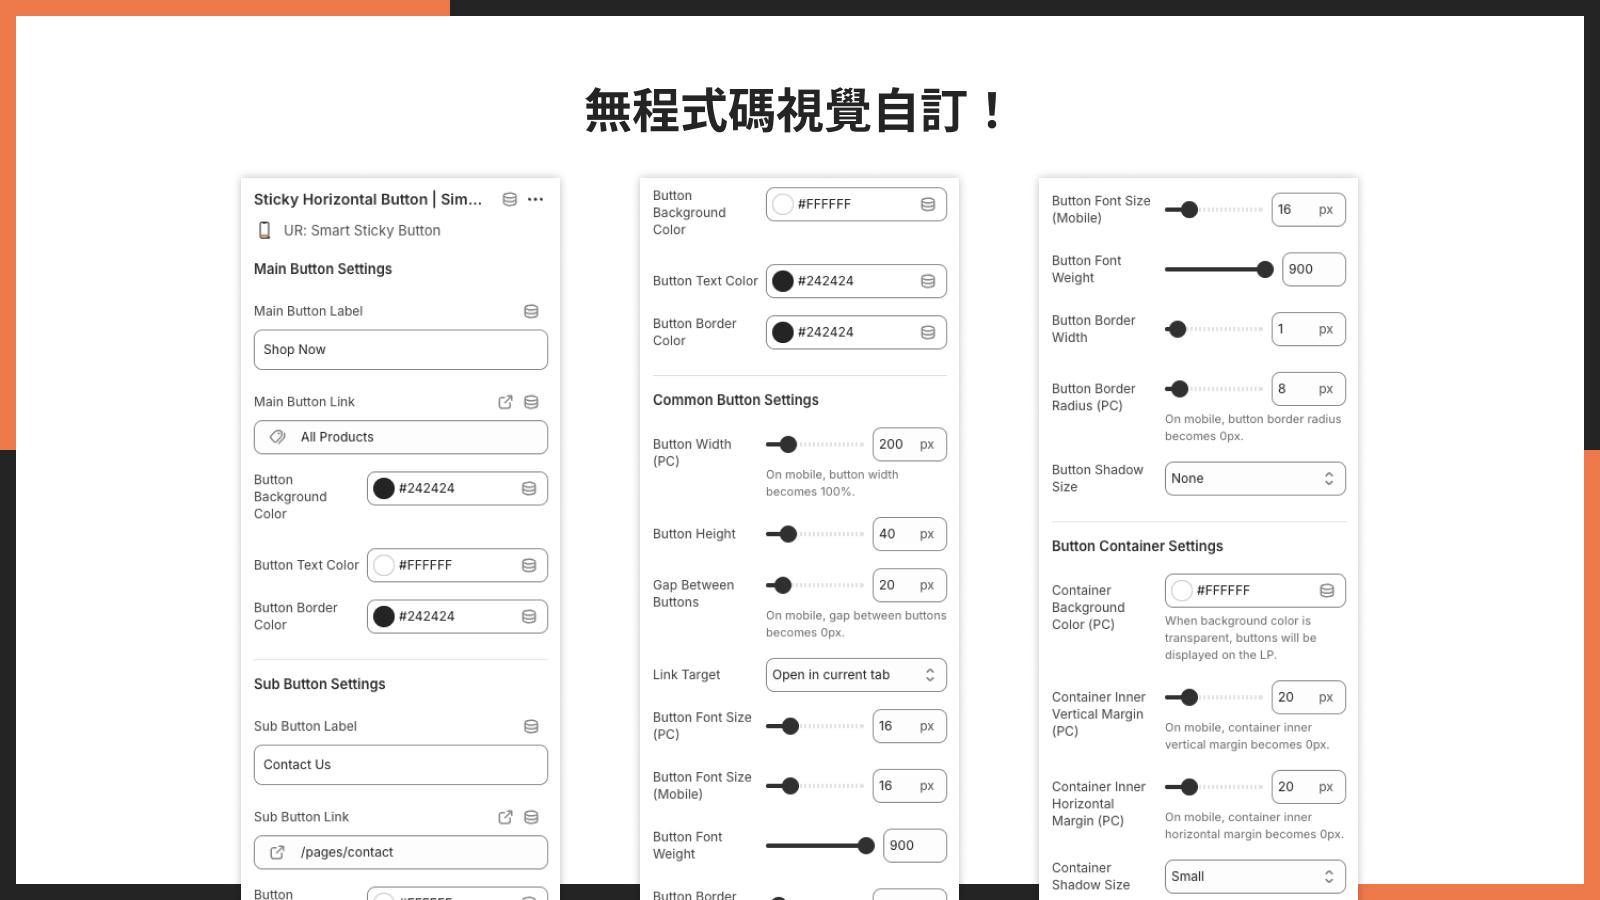Open the Container Shadow Size dropdown
Viewport: 1600px width, 900px height.
point(1255,876)
